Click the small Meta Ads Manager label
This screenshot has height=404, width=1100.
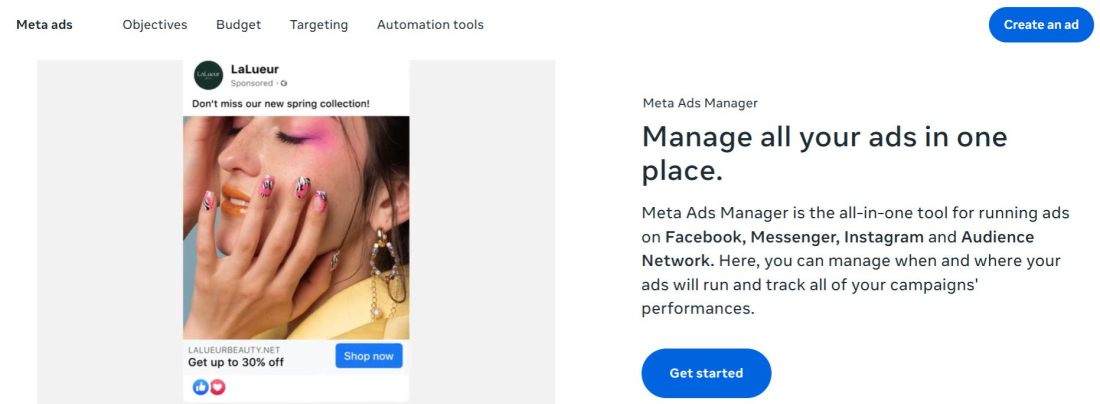point(699,103)
